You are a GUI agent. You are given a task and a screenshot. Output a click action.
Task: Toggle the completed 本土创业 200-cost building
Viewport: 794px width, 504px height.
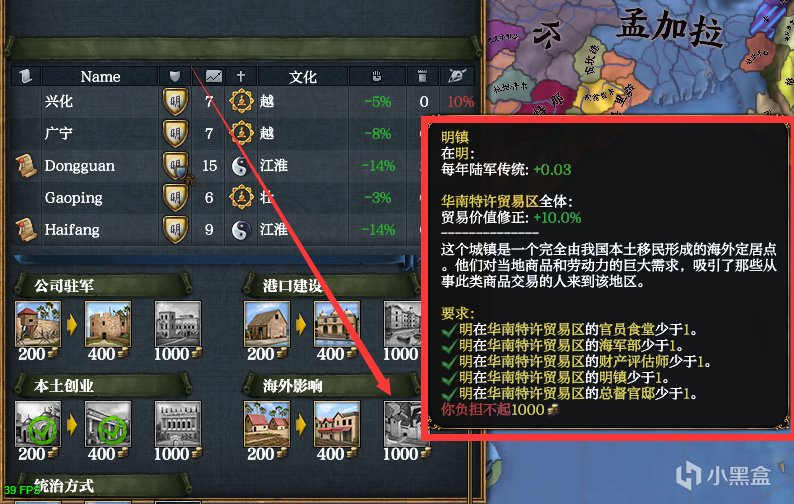click(x=38, y=424)
